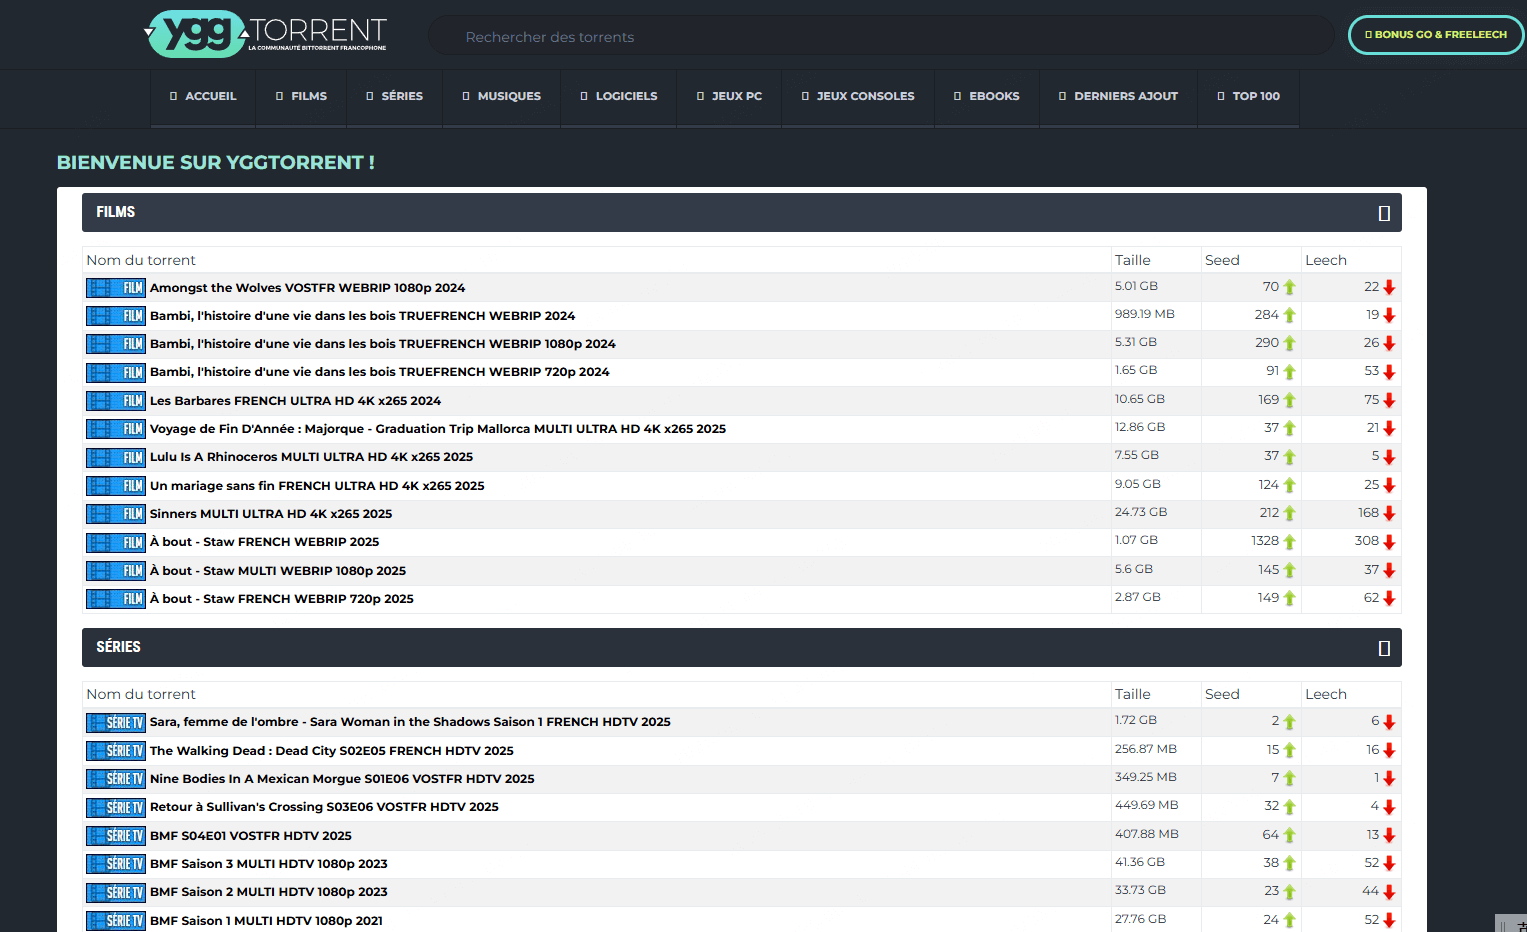The image size is (1527, 932).
Task: Open the JEUX PC menu item
Action: point(729,96)
